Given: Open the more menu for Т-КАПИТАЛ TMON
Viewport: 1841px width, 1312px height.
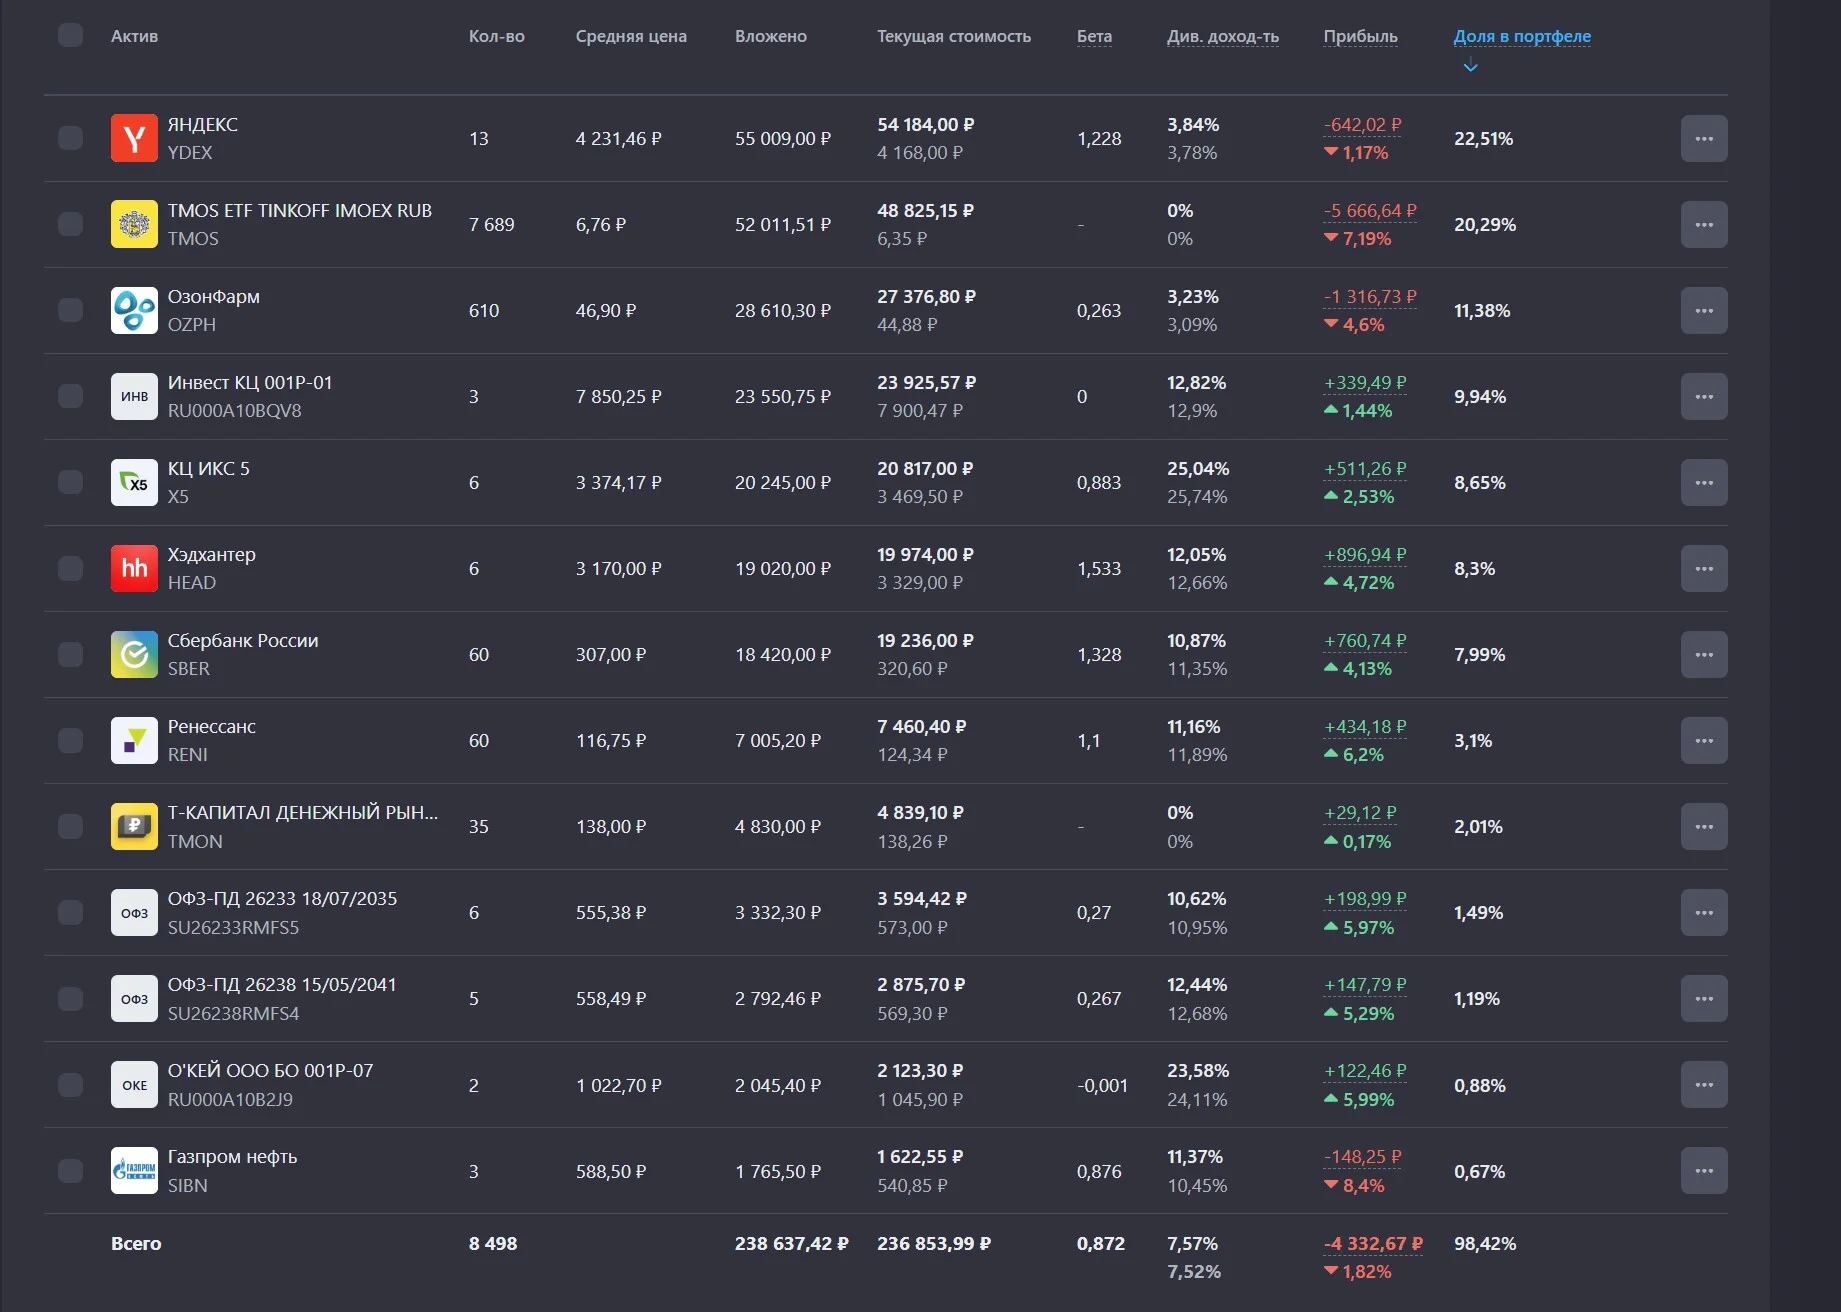Looking at the screenshot, I should pos(1704,826).
